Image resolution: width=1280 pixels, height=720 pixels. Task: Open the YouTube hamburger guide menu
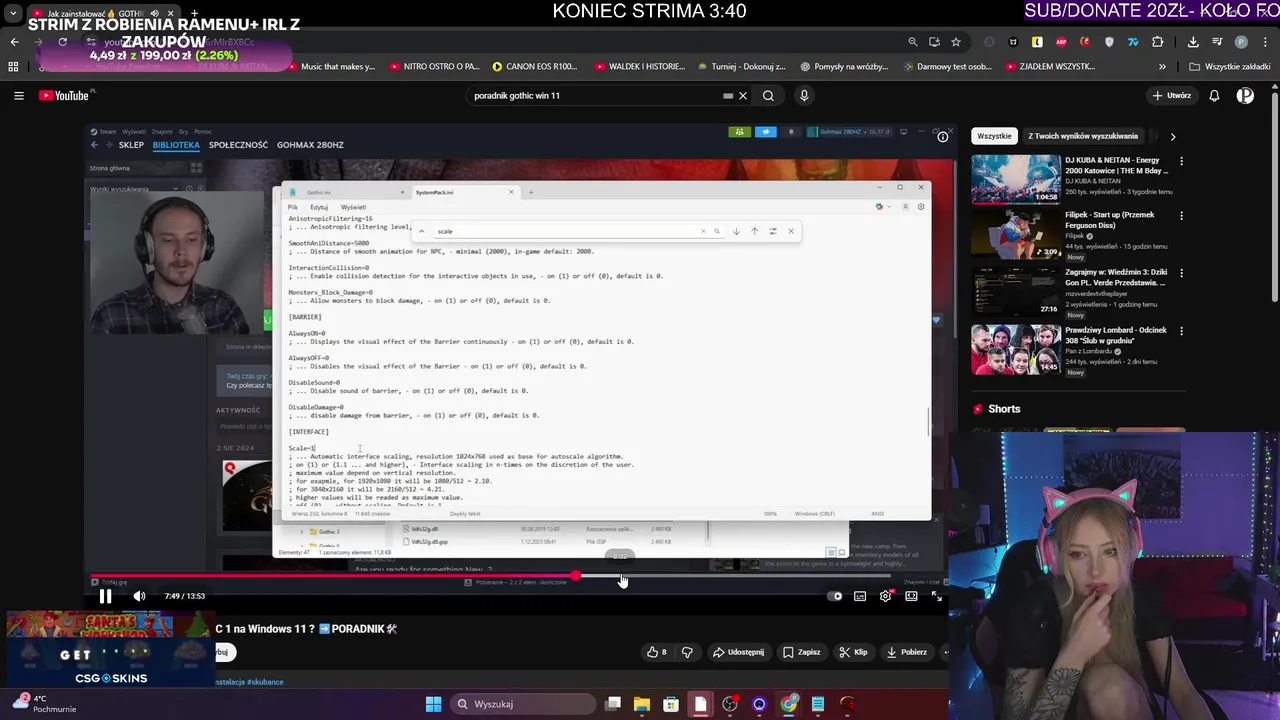tap(18, 96)
